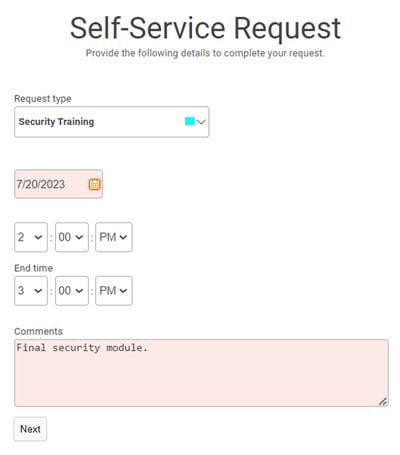The image size is (400, 455).
Task: Open the start hour dropdown showing 2
Action: pos(31,237)
